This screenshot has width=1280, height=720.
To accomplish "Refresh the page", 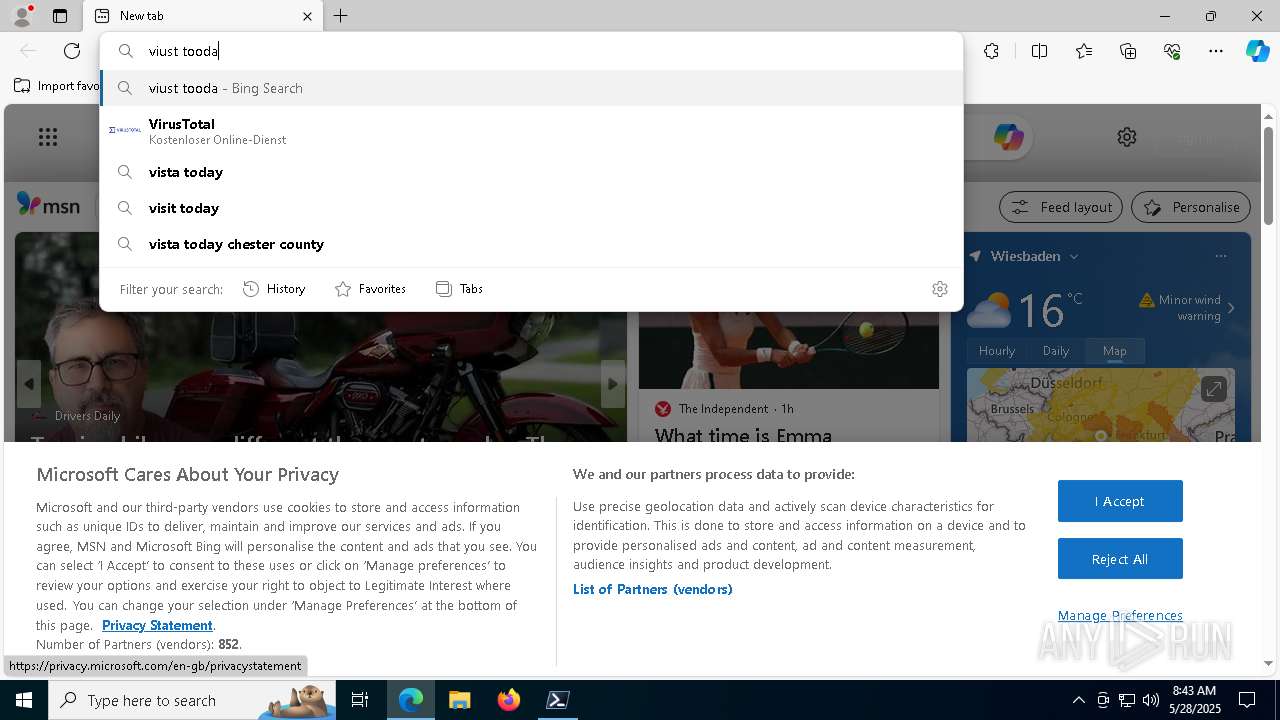I will 72,51.
